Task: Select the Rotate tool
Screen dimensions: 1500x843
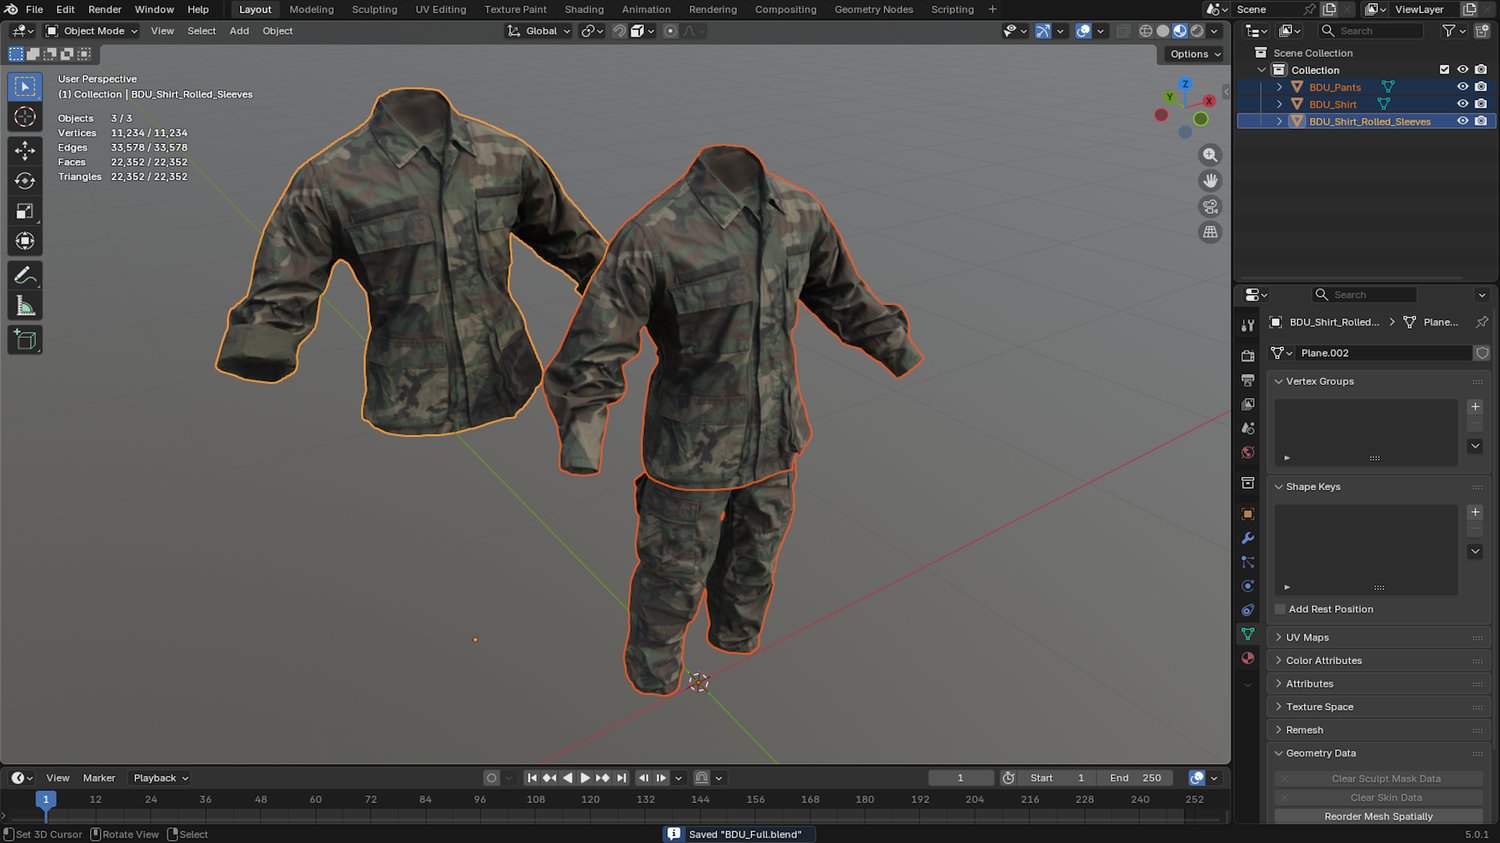Action: coord(25,181)
